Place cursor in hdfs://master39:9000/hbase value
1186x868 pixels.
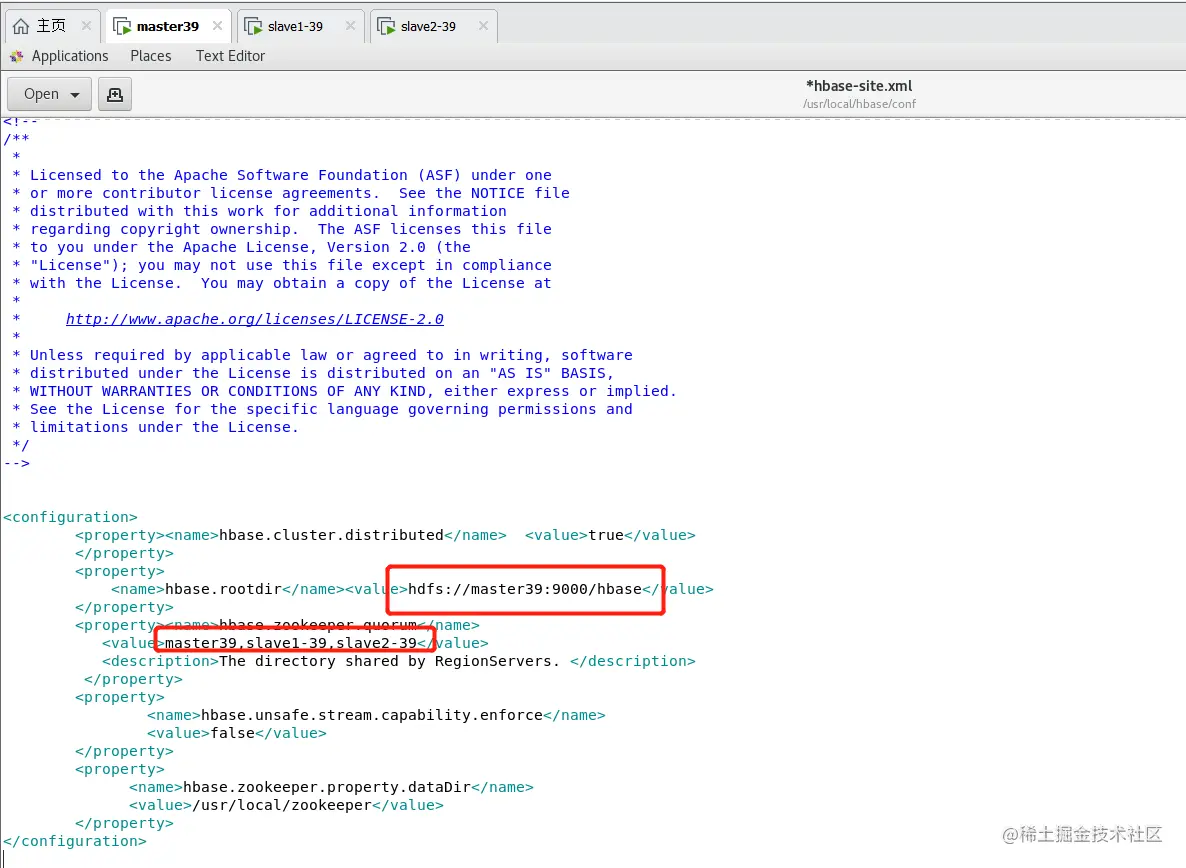pyautogui.click(x=525, y=589)
